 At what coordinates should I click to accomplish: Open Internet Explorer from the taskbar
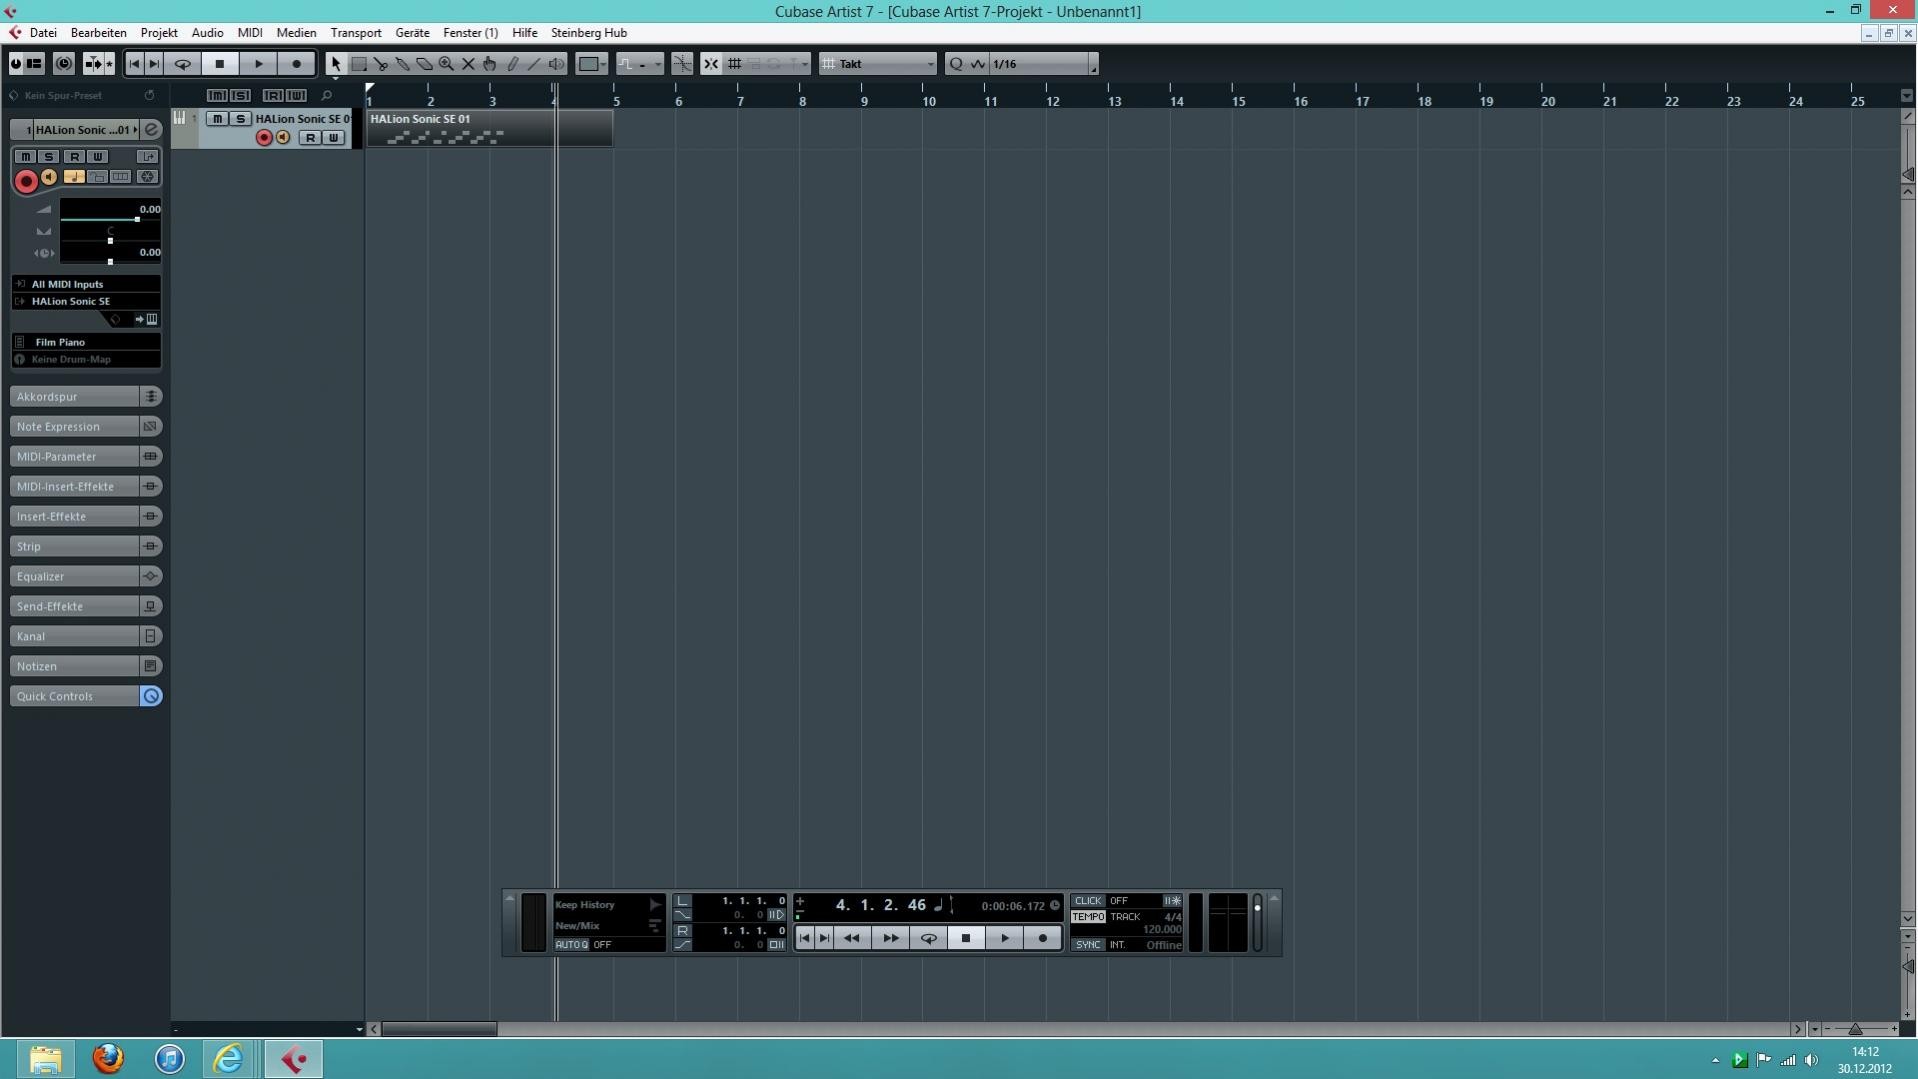tap(228, 1058)
